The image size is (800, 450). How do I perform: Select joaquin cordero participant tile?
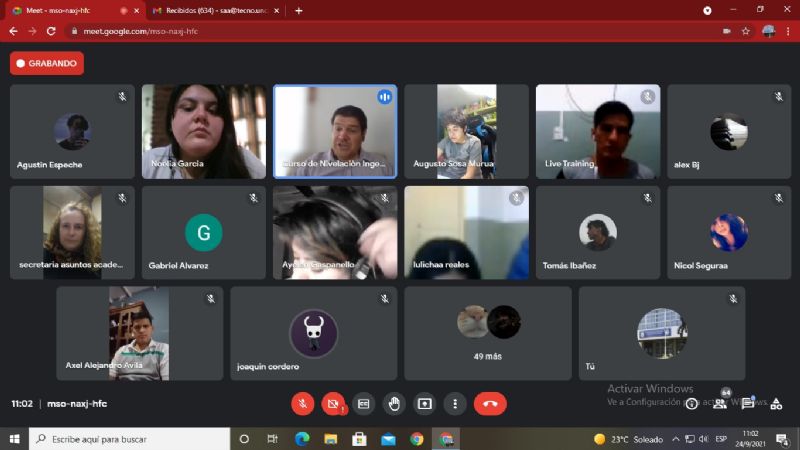(x=314, y=333)
